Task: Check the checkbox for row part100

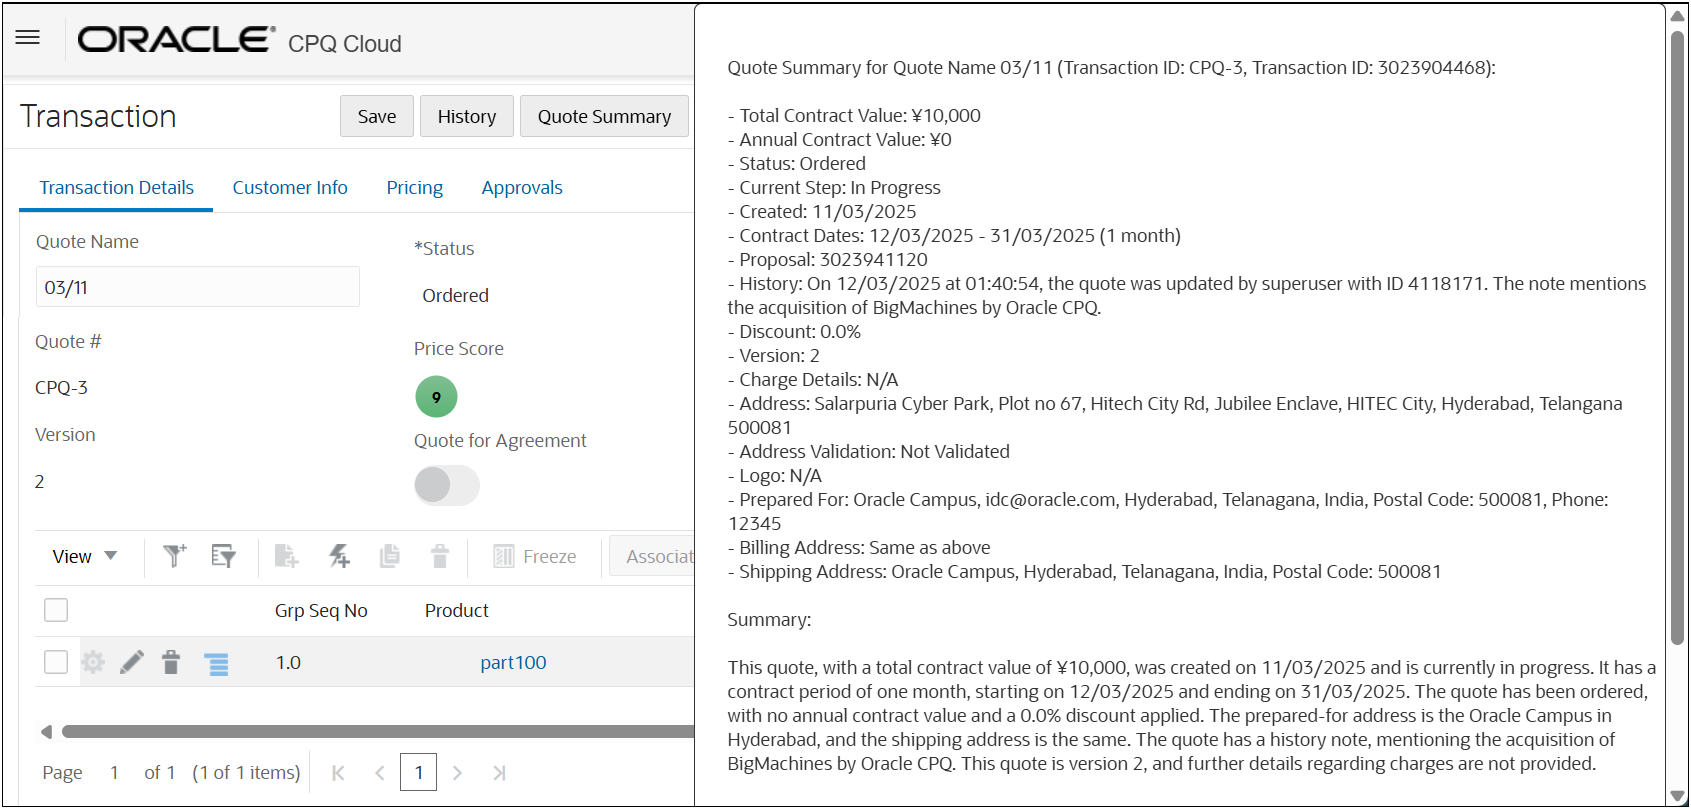Action: (56, 662)
